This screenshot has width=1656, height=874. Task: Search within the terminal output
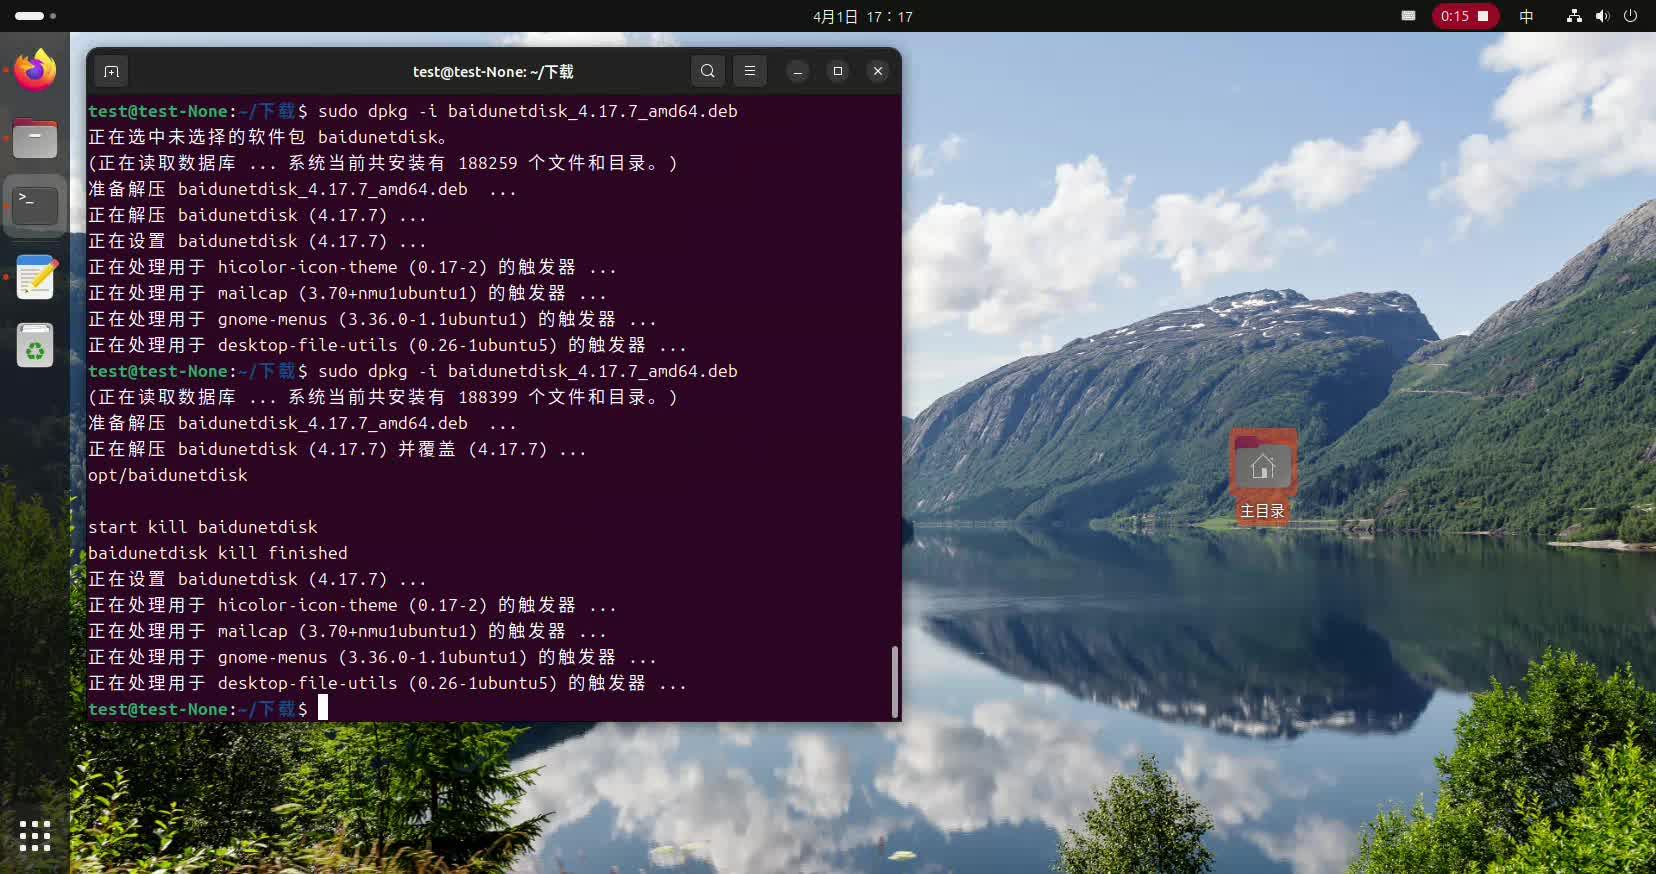point(708,71)
